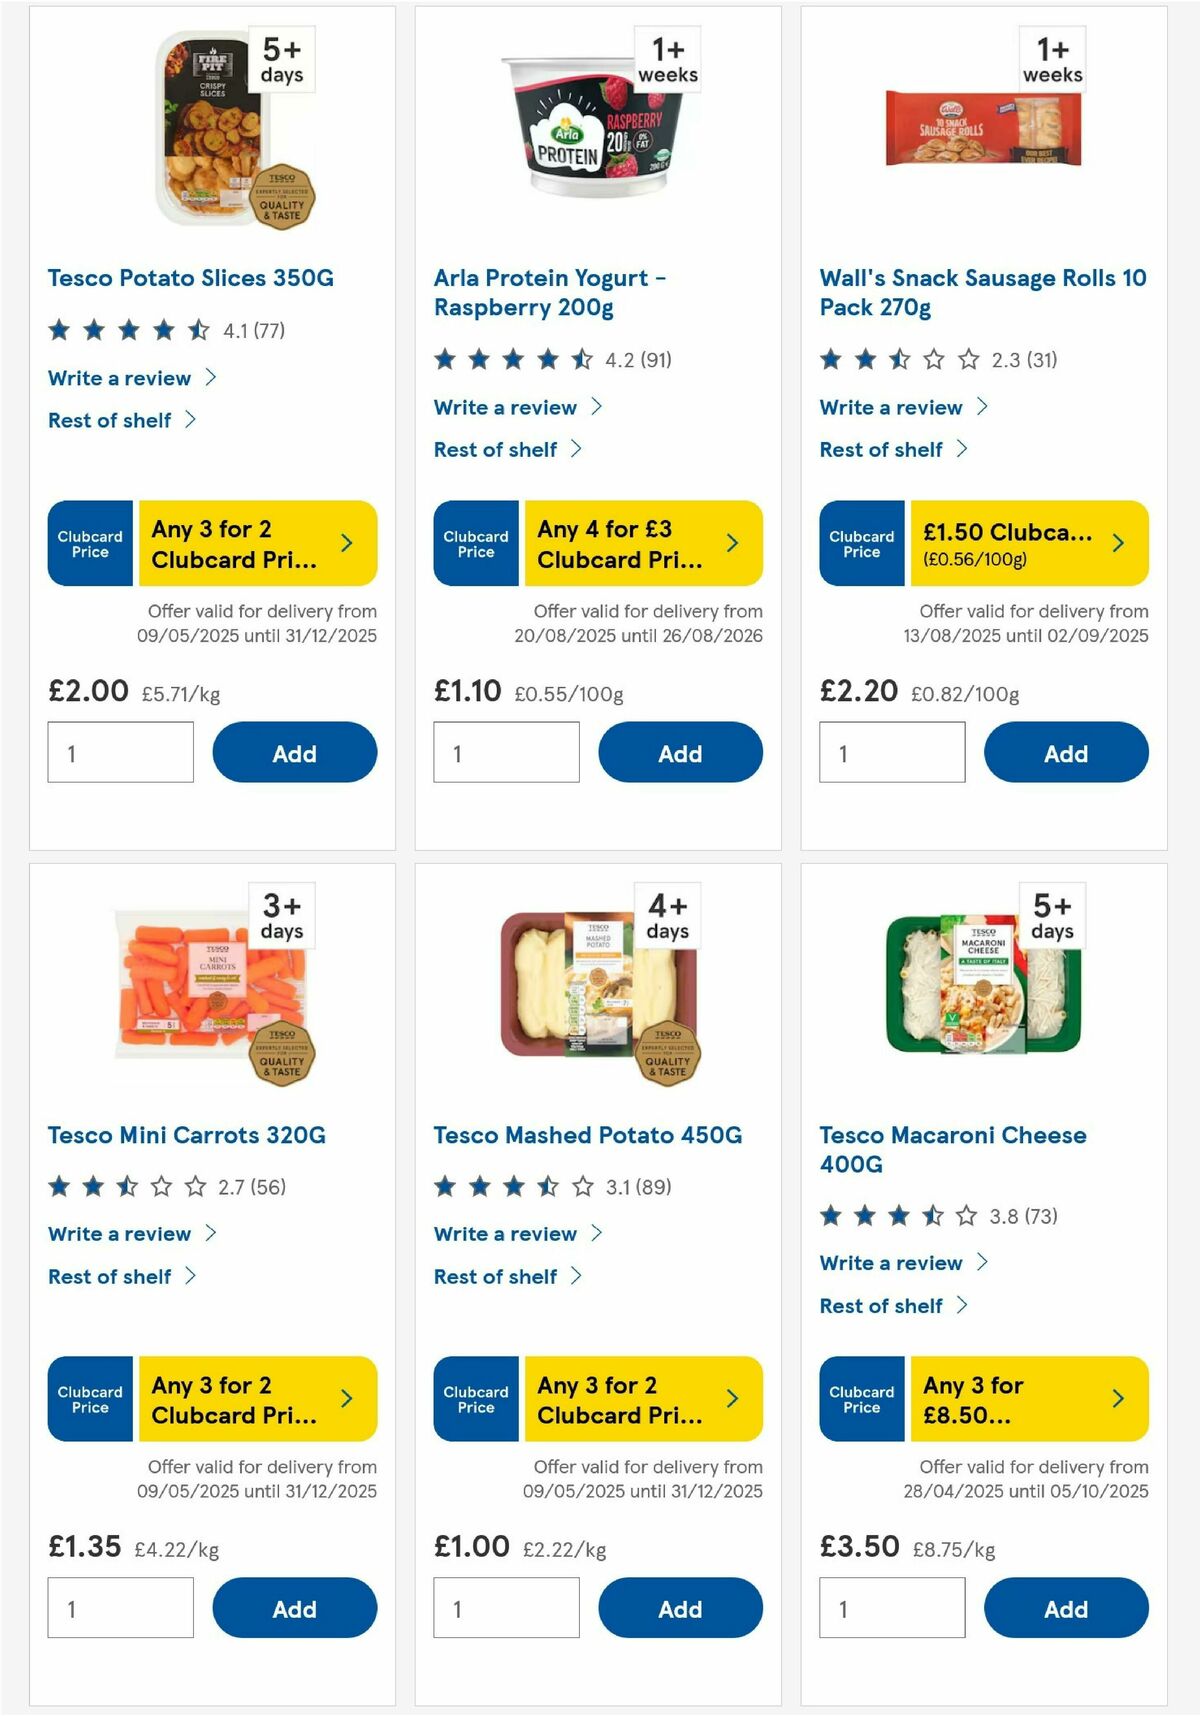This screenshot has height=1716, width=1200.
Task: Click the Clubcard Price badge on Tesco Mashed Potato
Action: (x=475, y=1400)
